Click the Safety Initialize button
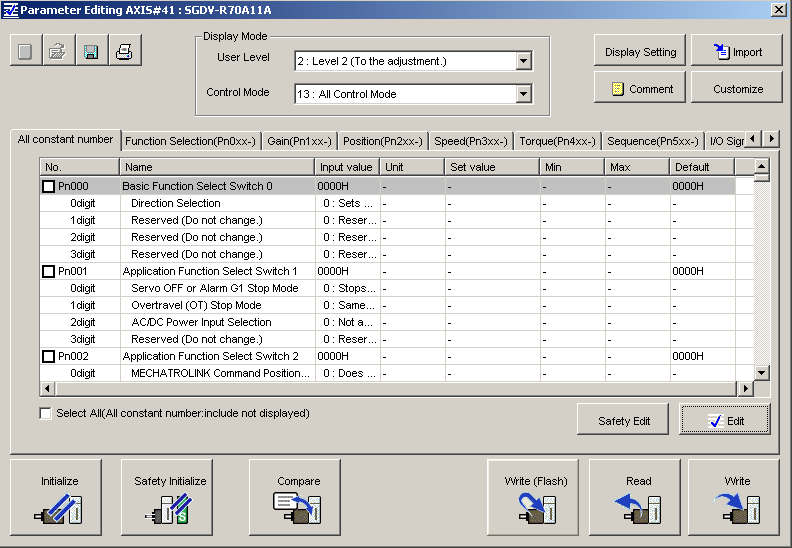Viewport: 792px width, 548px height. [167, 497]
